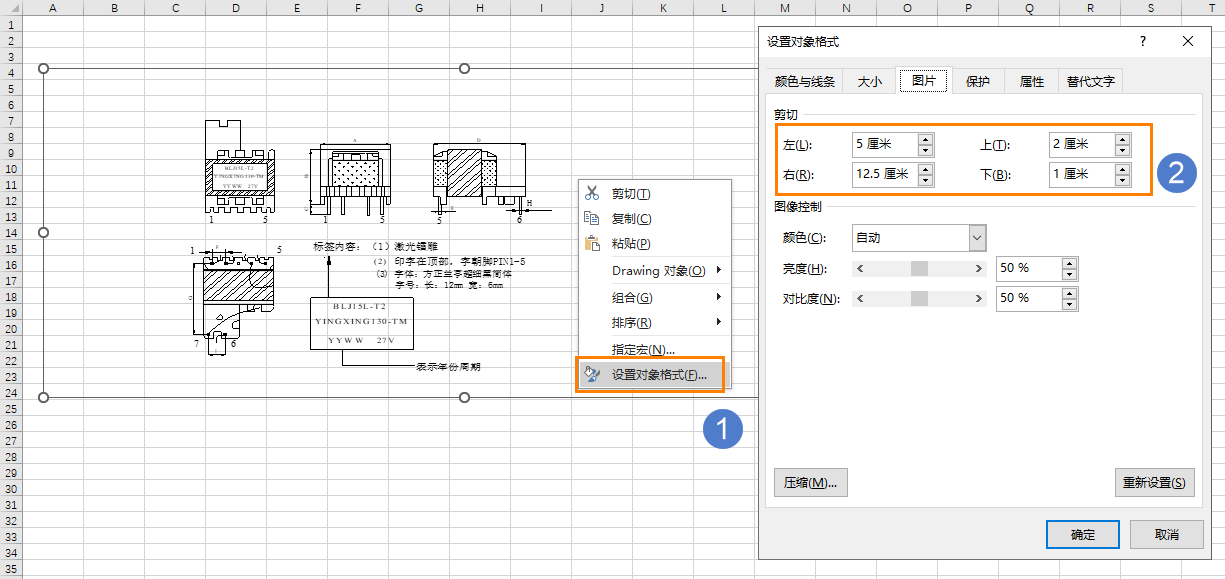The width and height of the screenshot is (1225, 579).
Task: Switch to the 颜色与线条 tab
Action: (x=804, y=82)
